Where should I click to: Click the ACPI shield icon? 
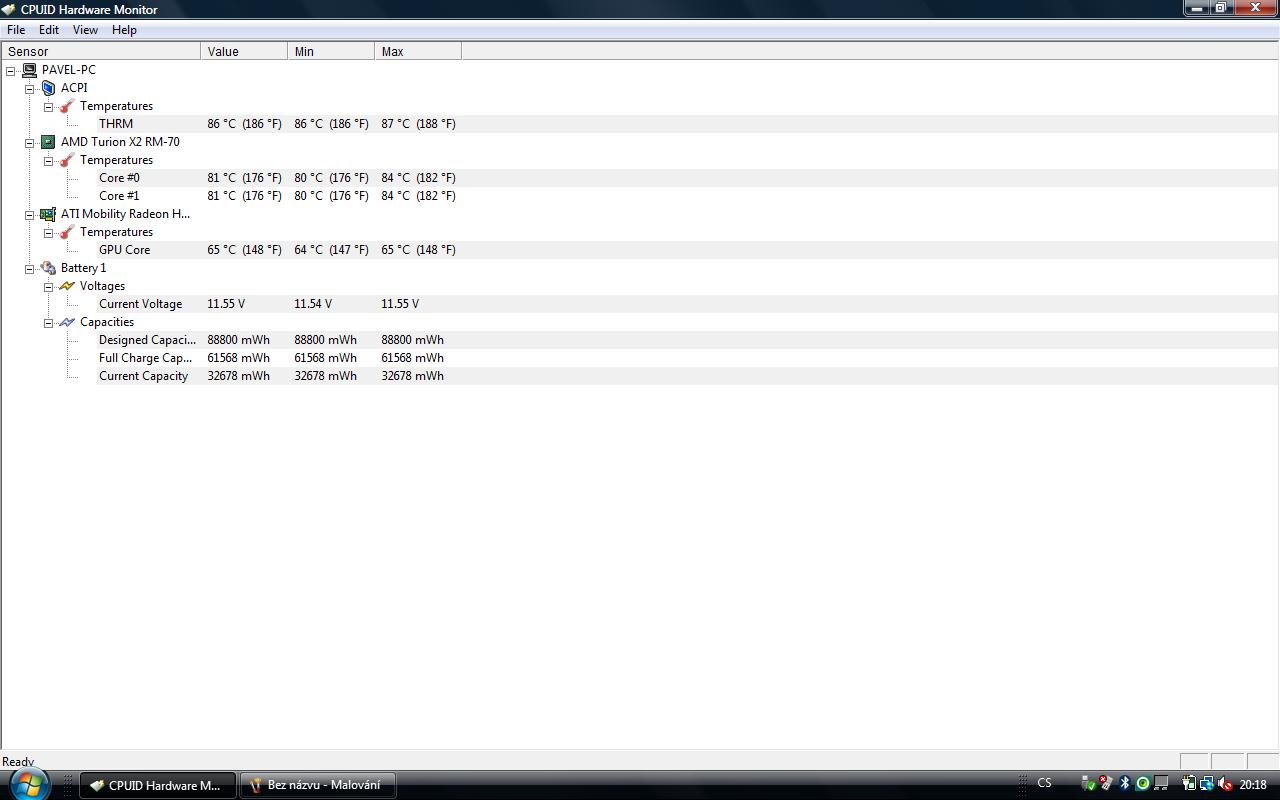(48, 88)
